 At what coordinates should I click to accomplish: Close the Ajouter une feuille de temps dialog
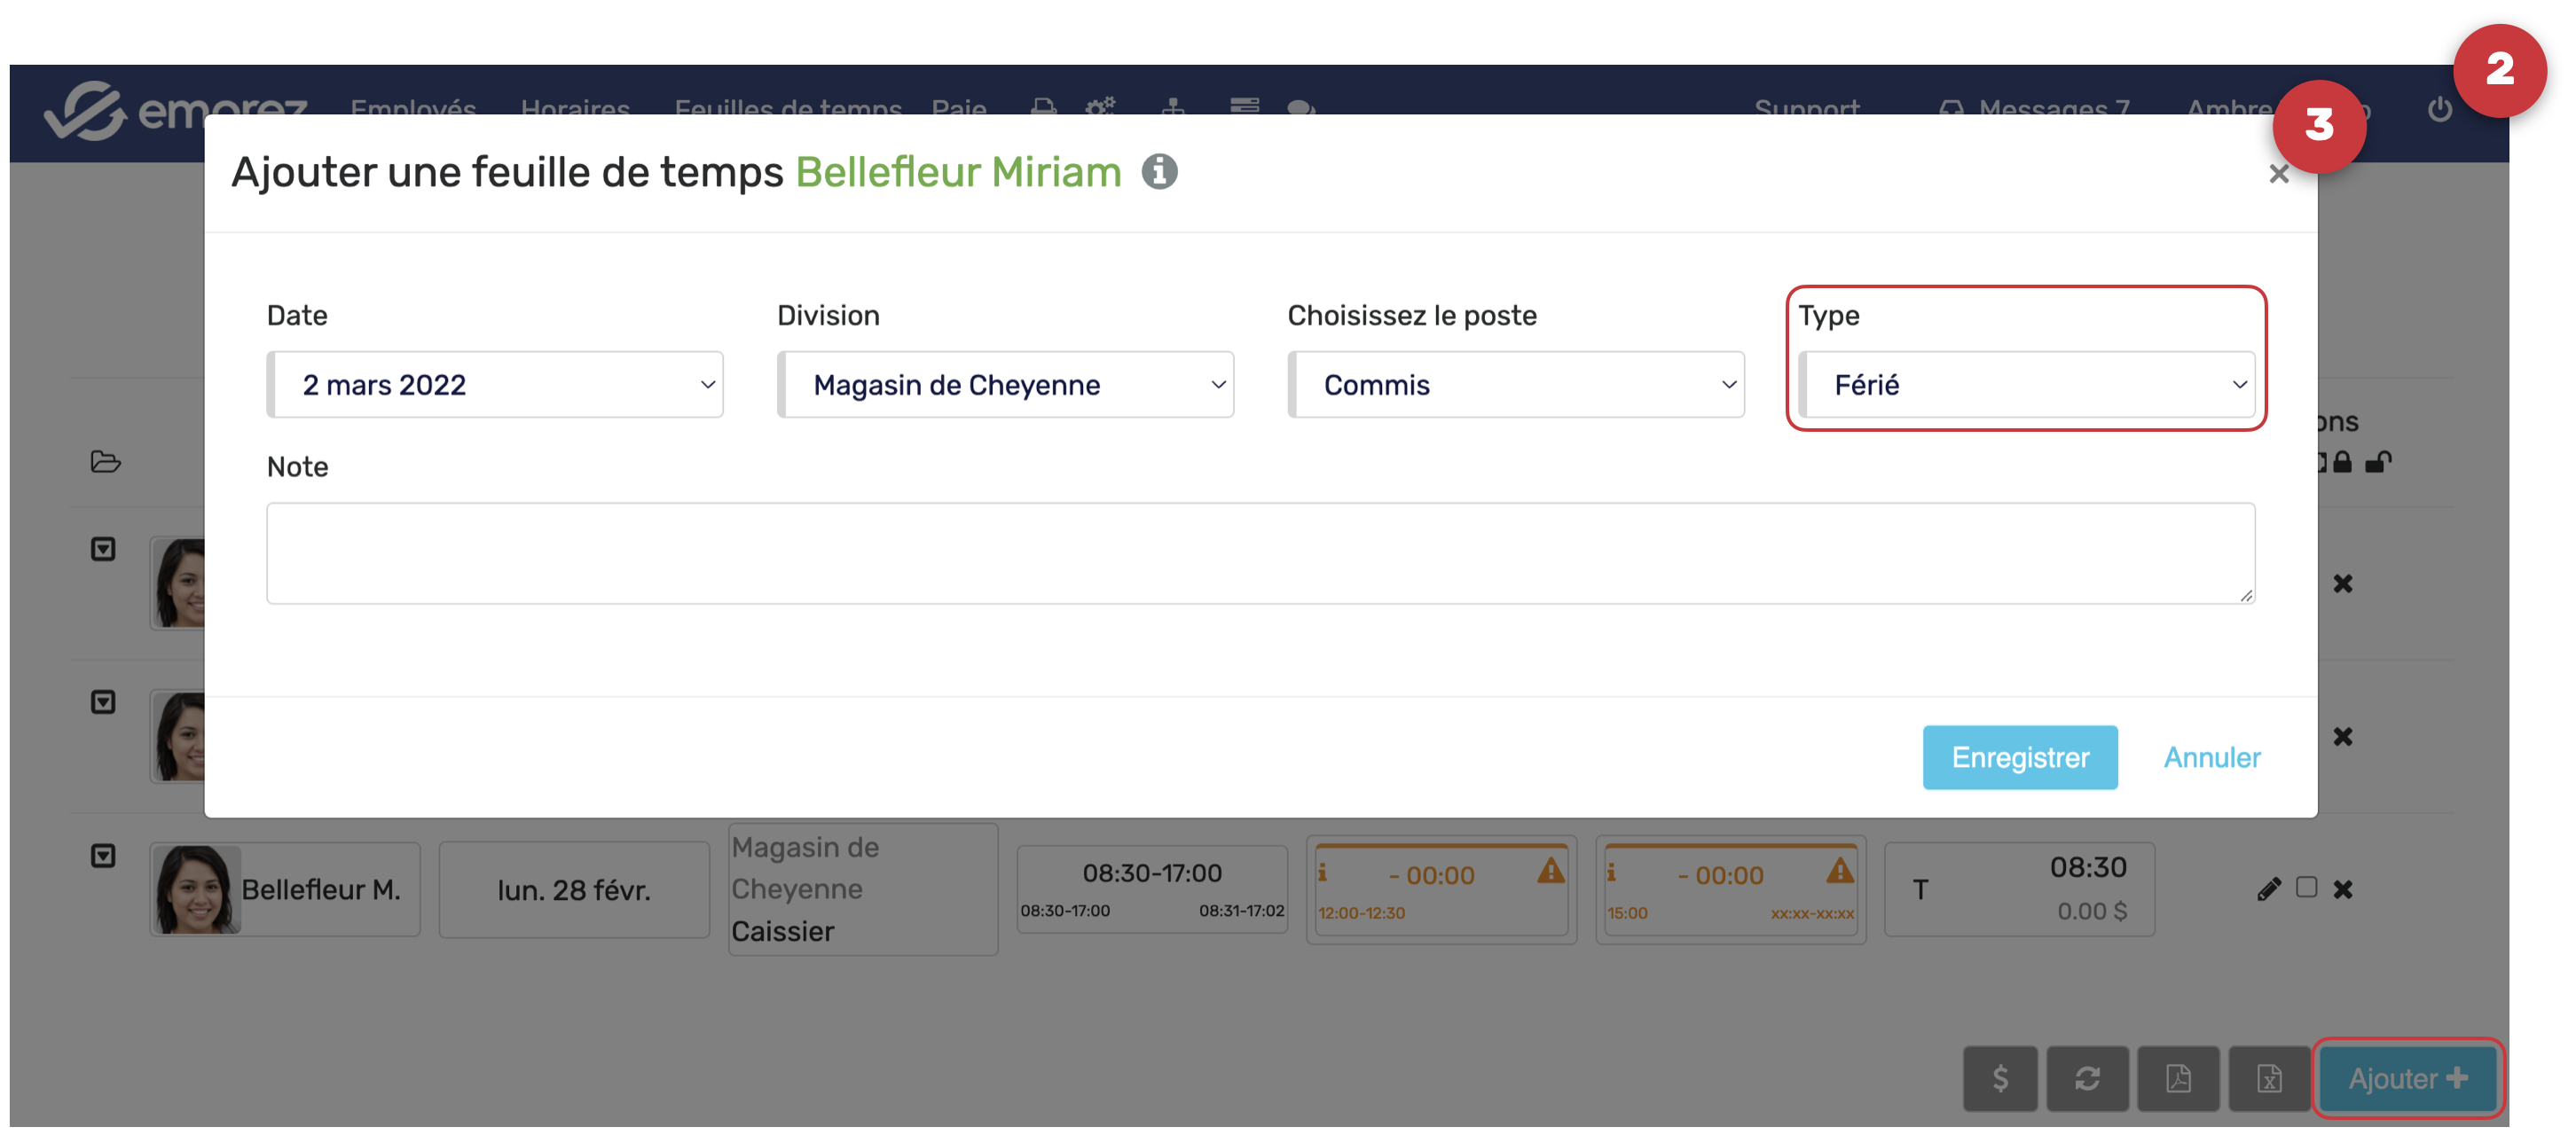2278,174
